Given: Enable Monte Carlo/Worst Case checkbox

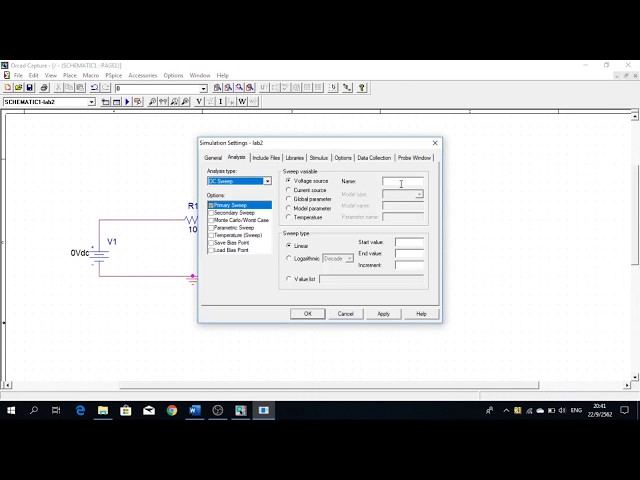Looking at the screenshot, I should point(211,220).
